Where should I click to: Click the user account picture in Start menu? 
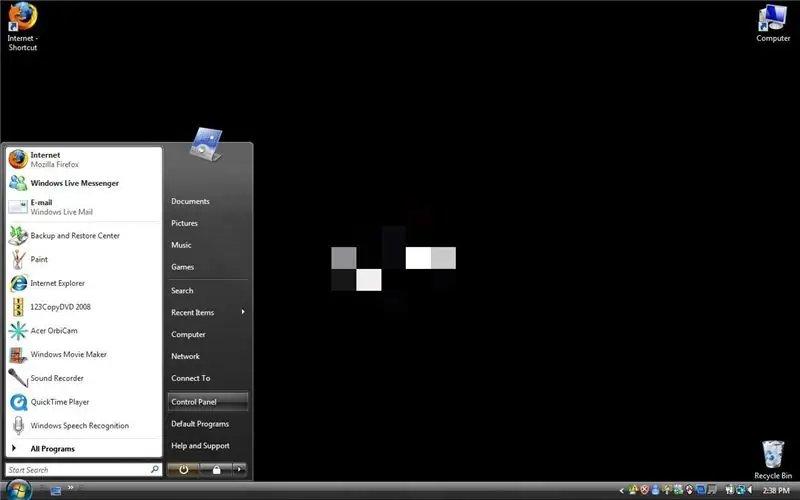tap(206, 144)
